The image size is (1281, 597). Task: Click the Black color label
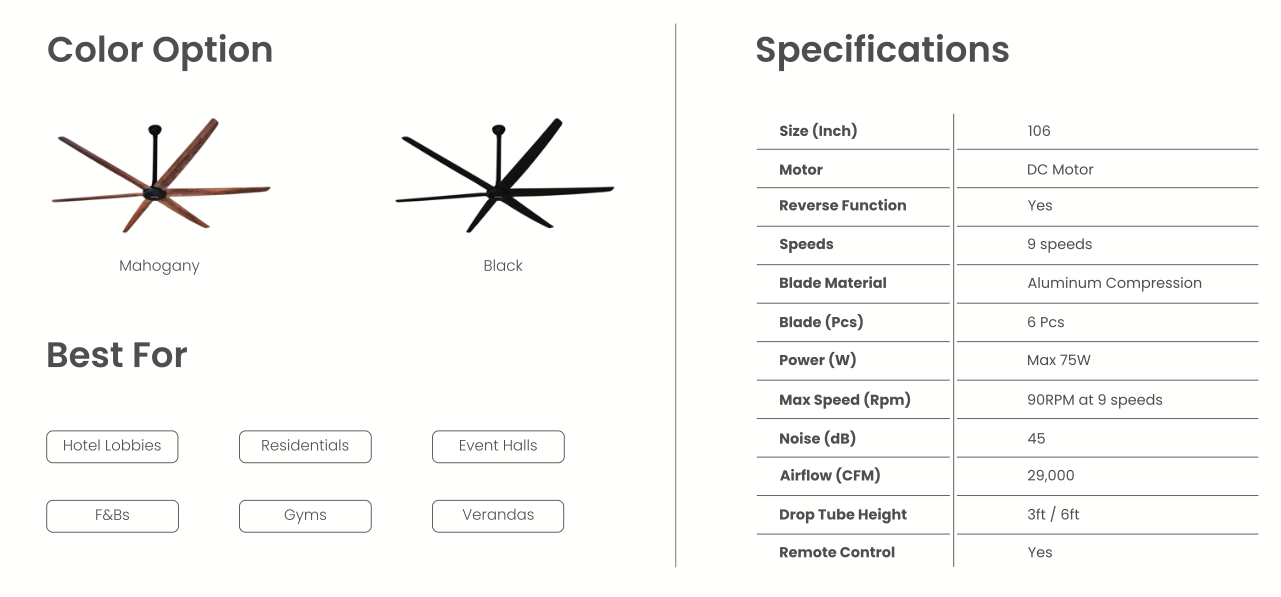(x=503, y=266)
